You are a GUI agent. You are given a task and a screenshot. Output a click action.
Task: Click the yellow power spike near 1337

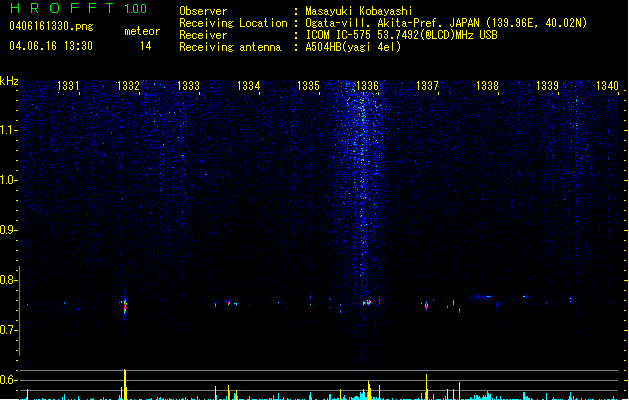click(426, 387)
